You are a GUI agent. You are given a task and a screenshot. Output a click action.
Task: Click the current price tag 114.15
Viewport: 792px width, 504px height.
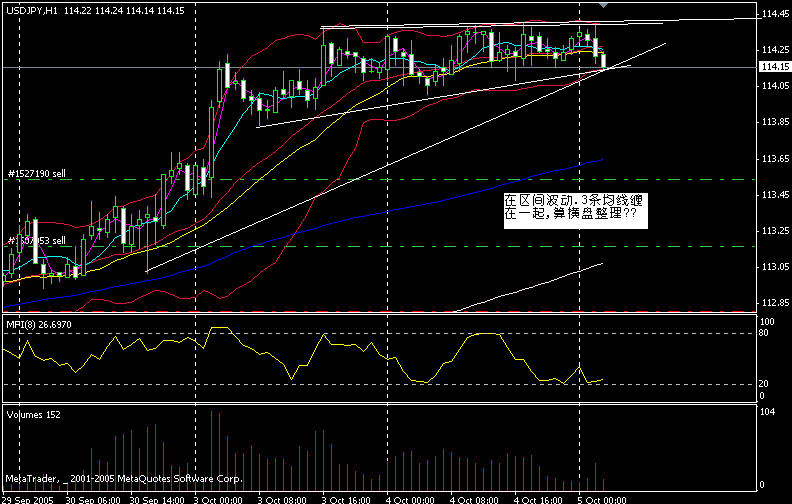pyautogui.click(x=775, y=67)
